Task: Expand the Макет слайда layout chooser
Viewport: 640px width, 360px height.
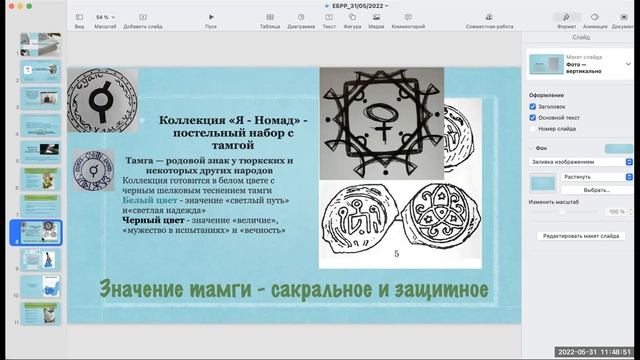Action: click(628, 64)
